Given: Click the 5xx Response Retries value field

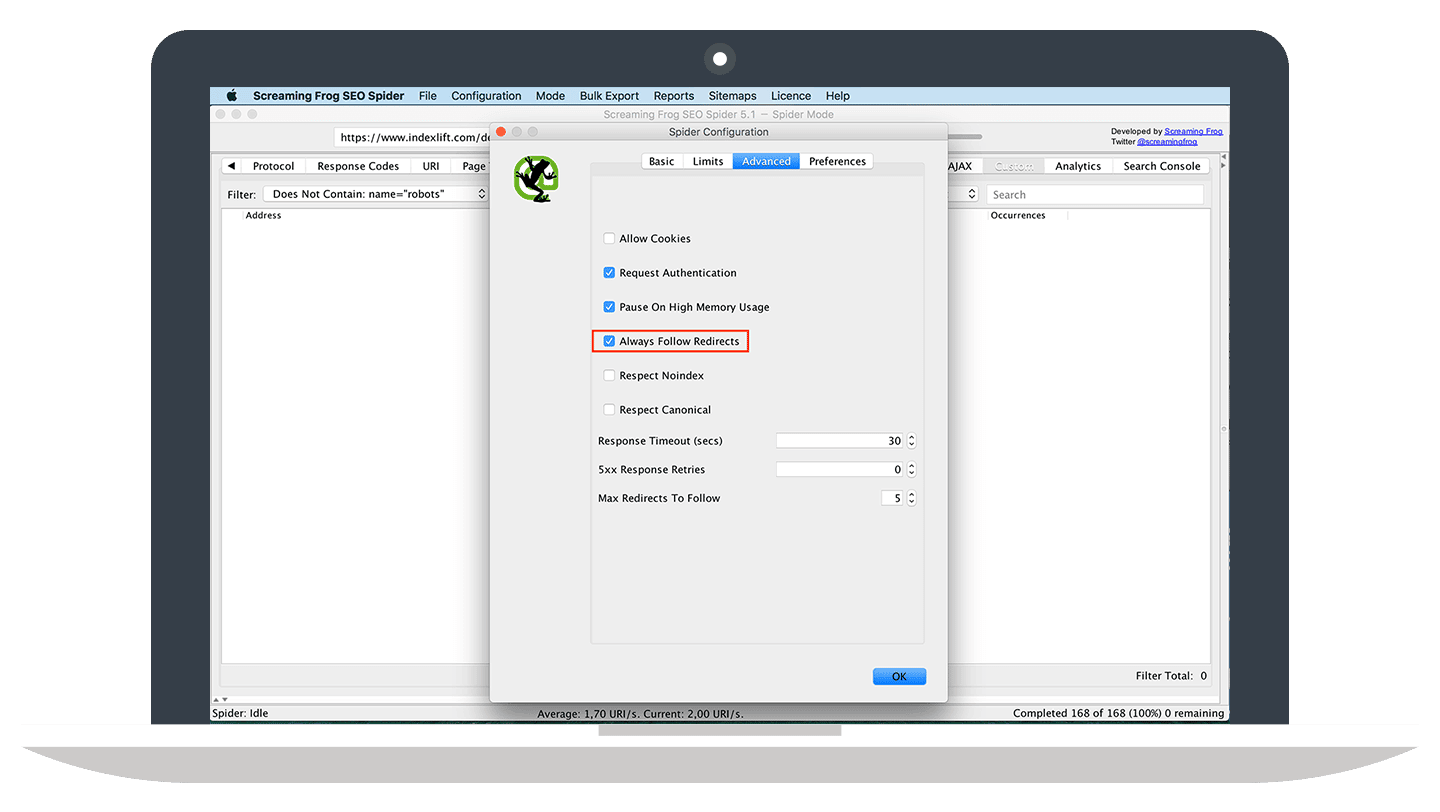Looking at the screenshot, I should pos(840,469).
